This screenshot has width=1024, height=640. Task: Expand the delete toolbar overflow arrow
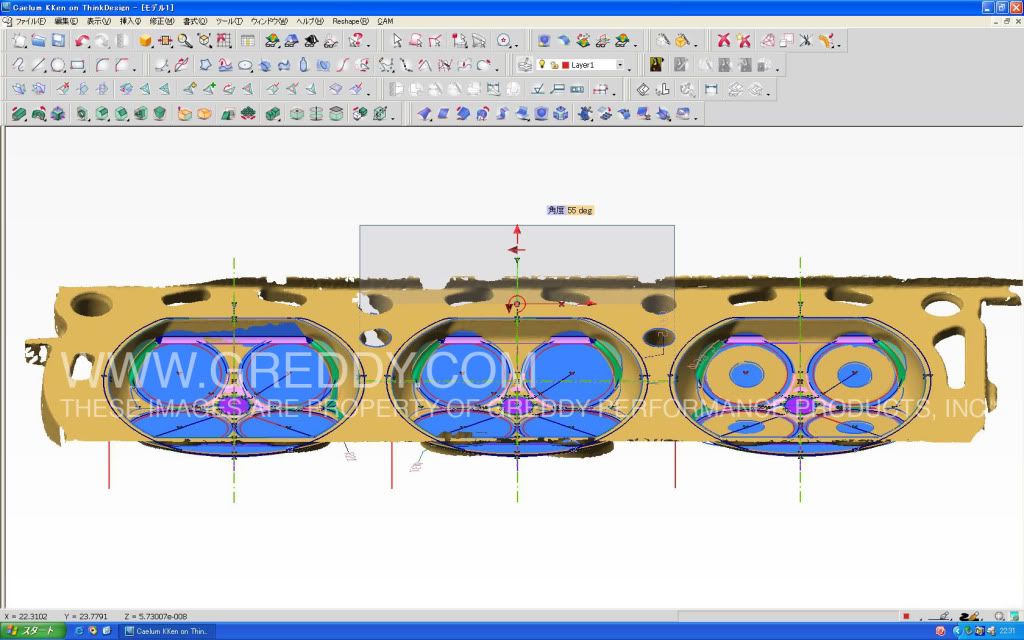(x=839, y=44)
